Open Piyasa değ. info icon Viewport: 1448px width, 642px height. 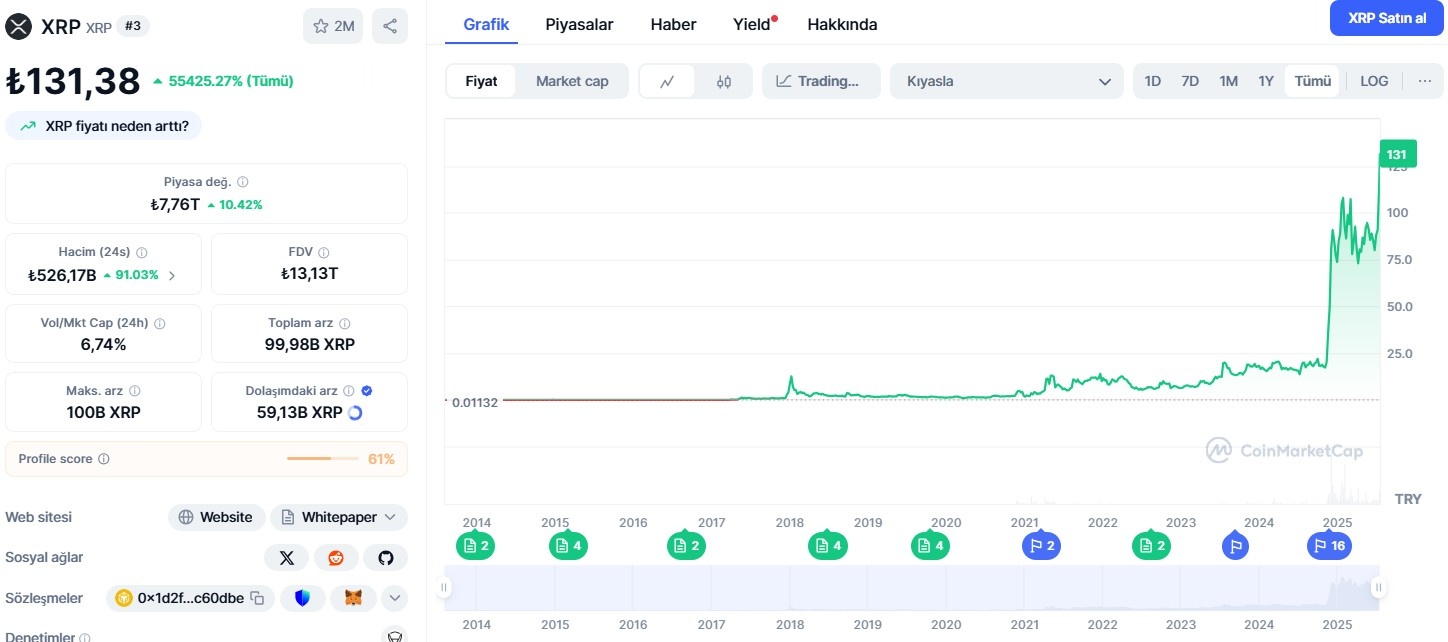(x=243, y=182)
